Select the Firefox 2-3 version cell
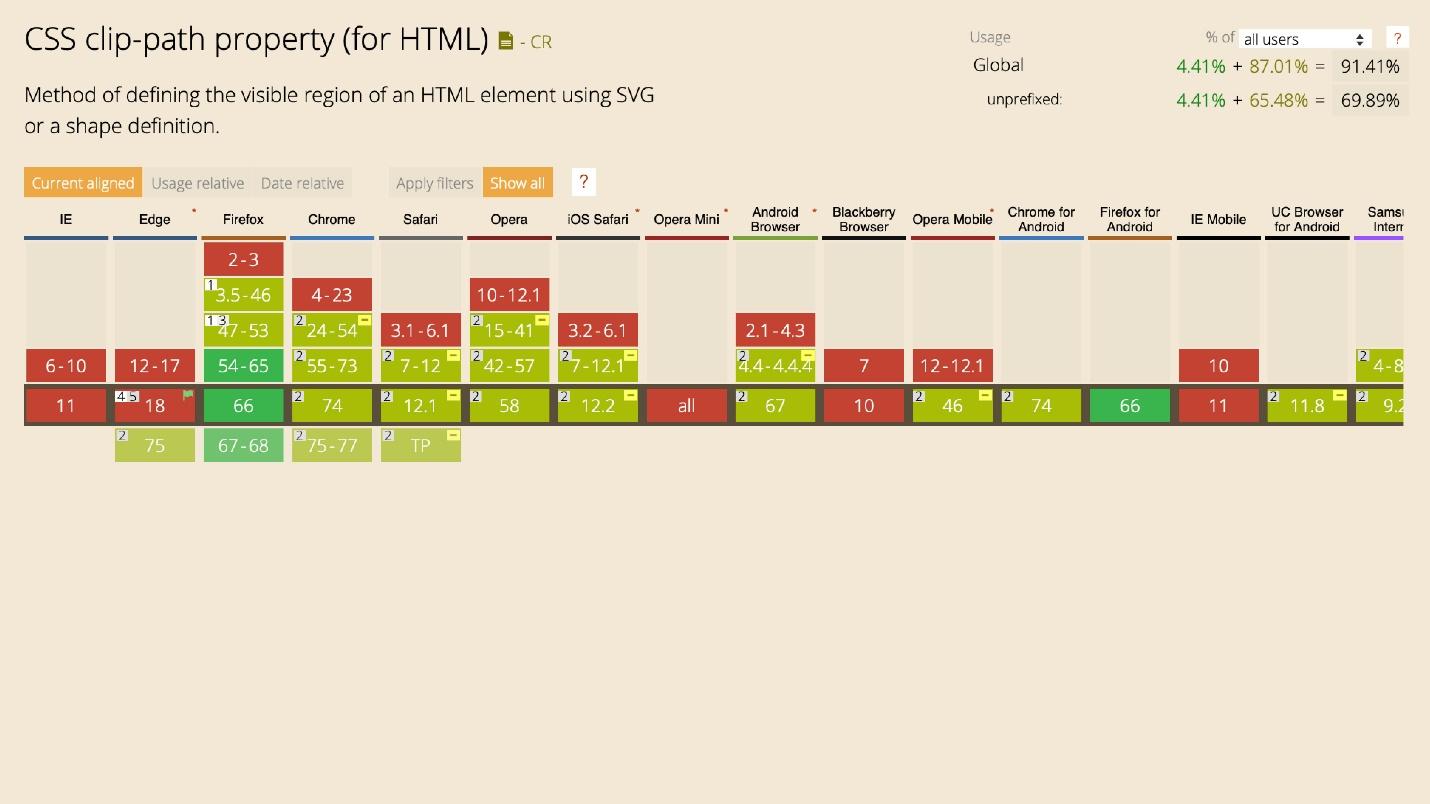The width and height of the screenshot is (1430, 804). coord(243,259)
